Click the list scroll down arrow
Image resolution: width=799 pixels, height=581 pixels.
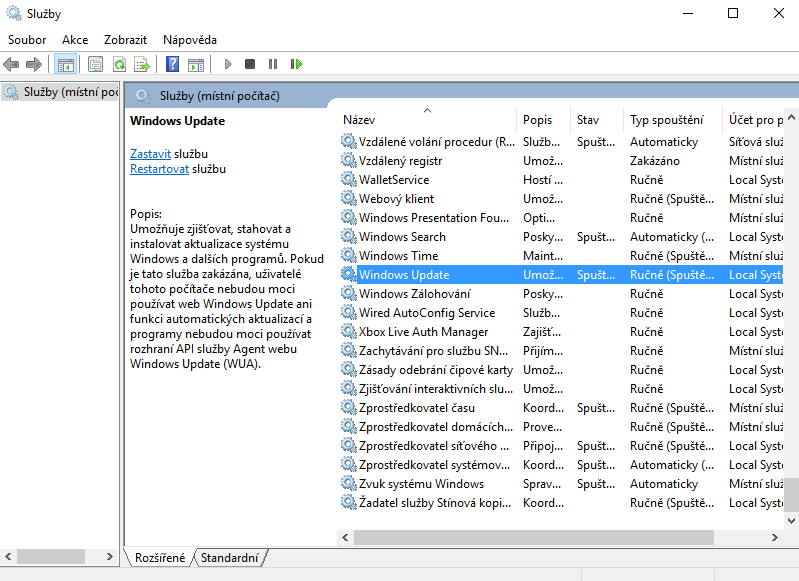pyautogui.click(x=791, y=520)
